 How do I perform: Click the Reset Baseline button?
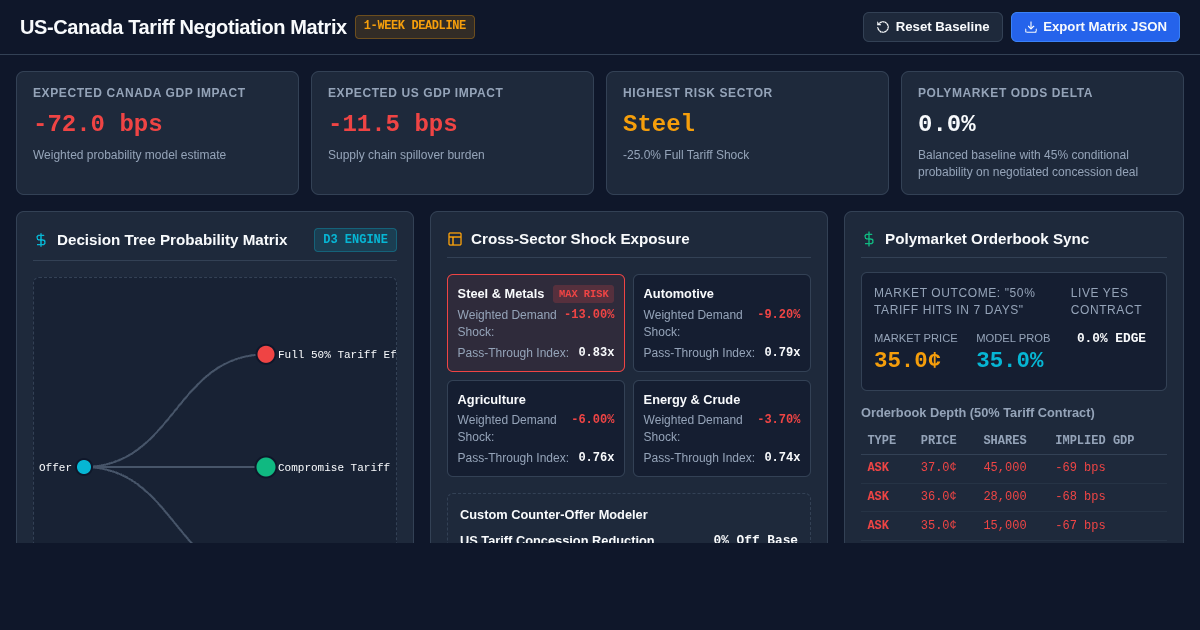(x=932, y=27)
